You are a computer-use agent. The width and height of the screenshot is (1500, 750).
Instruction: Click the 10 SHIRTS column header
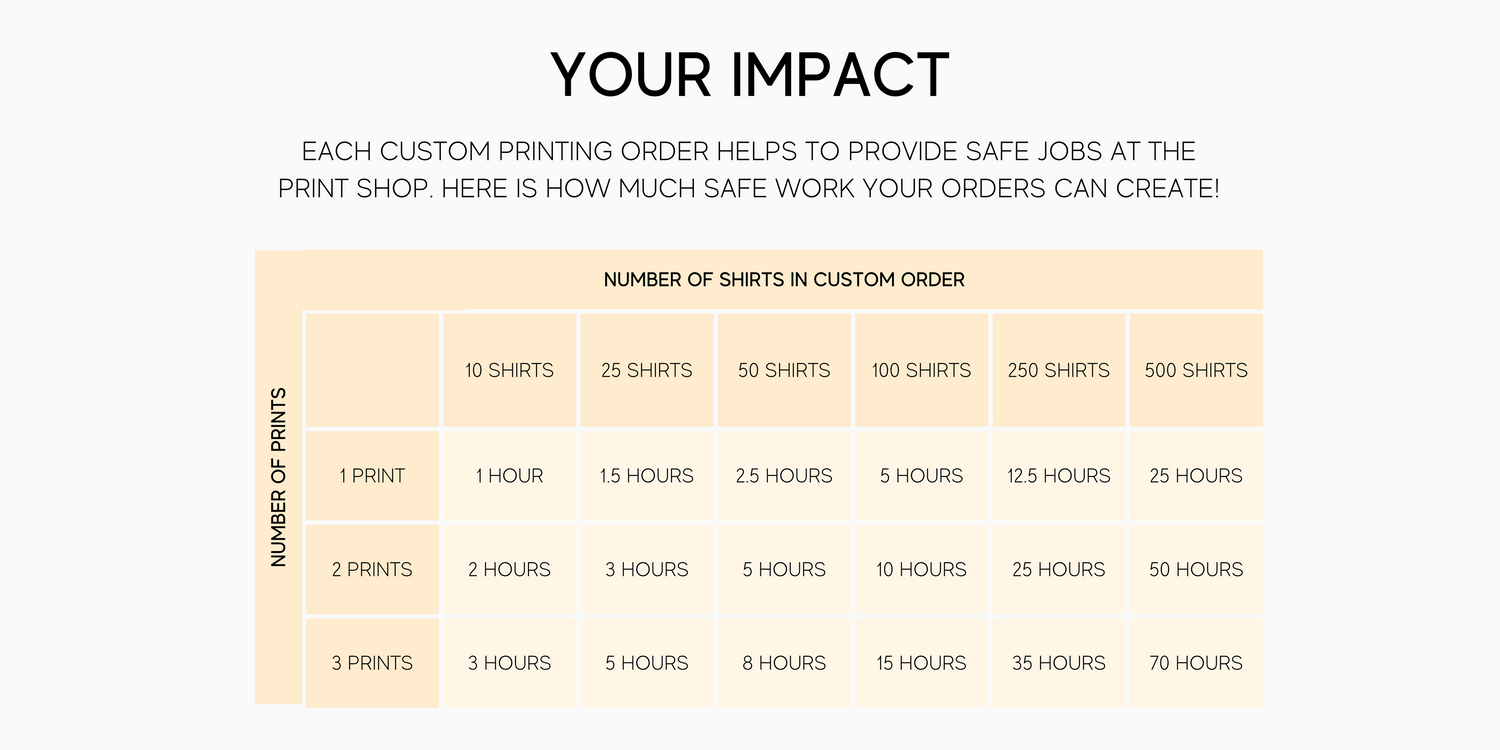click(x=509, y=370)
